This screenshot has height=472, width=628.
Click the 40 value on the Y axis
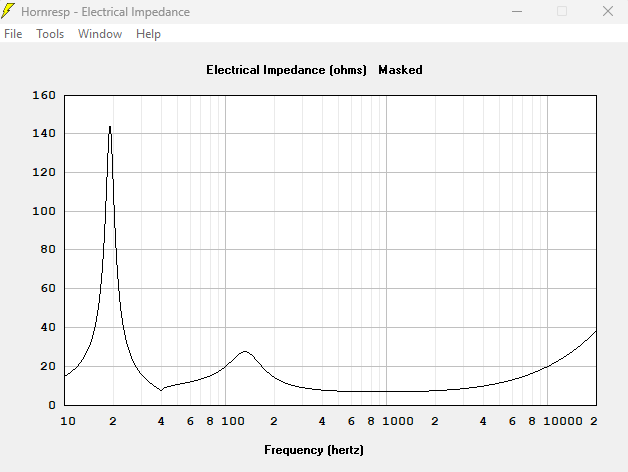click(x=48, y=327)
